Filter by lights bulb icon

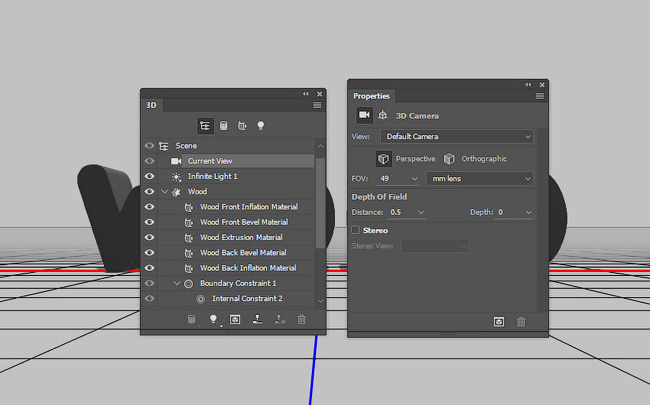point(260,126)
